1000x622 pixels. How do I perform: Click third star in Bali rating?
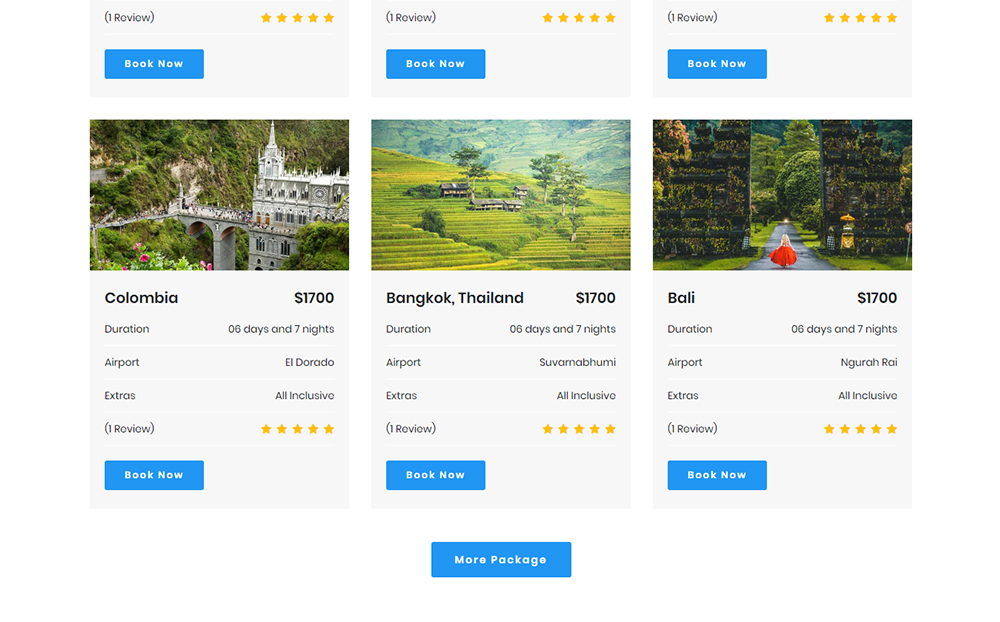pyautogui.click(x=860, y=429)
